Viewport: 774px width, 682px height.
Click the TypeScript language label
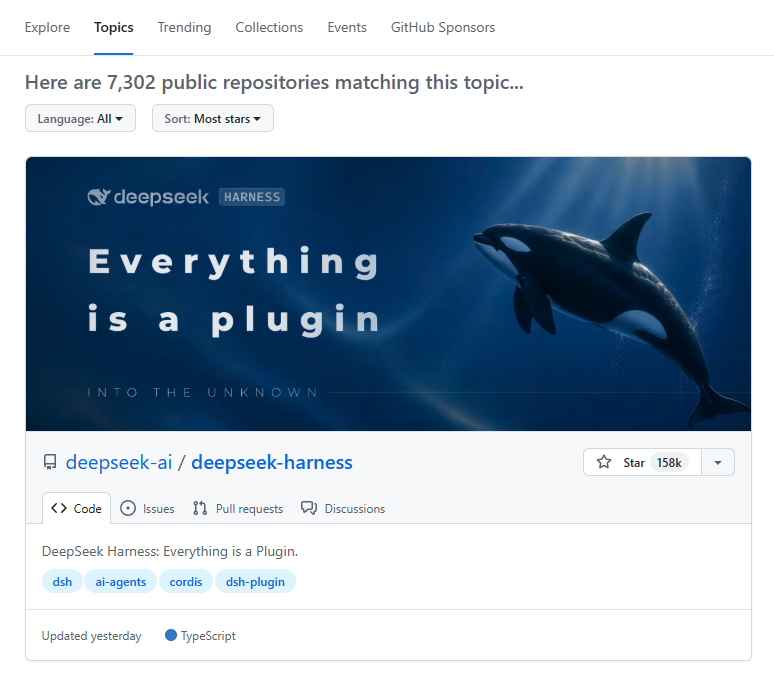[x=208, y=636]
